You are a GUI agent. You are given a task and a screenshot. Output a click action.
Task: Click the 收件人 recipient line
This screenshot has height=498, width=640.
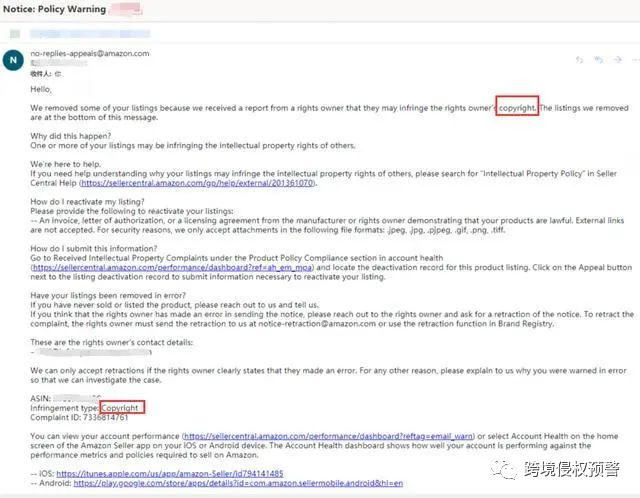[46, 74]
